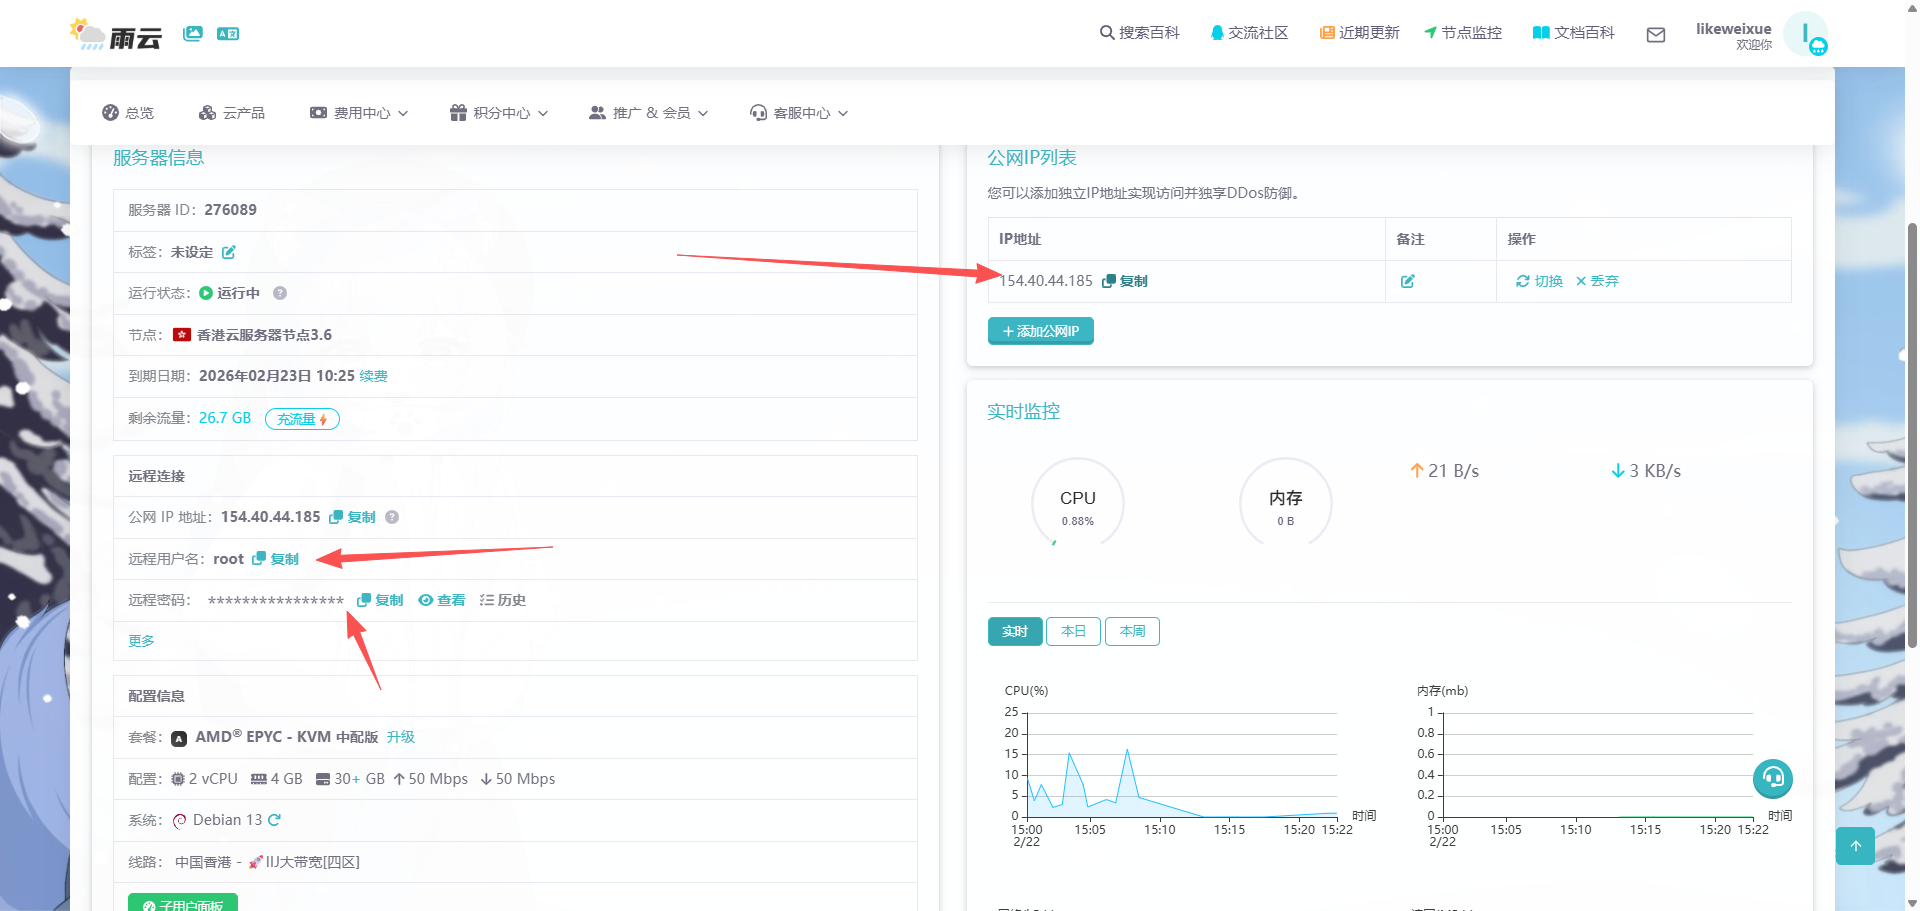
Task: Go to the 云产品 menu item
Action: click(232, 113)
